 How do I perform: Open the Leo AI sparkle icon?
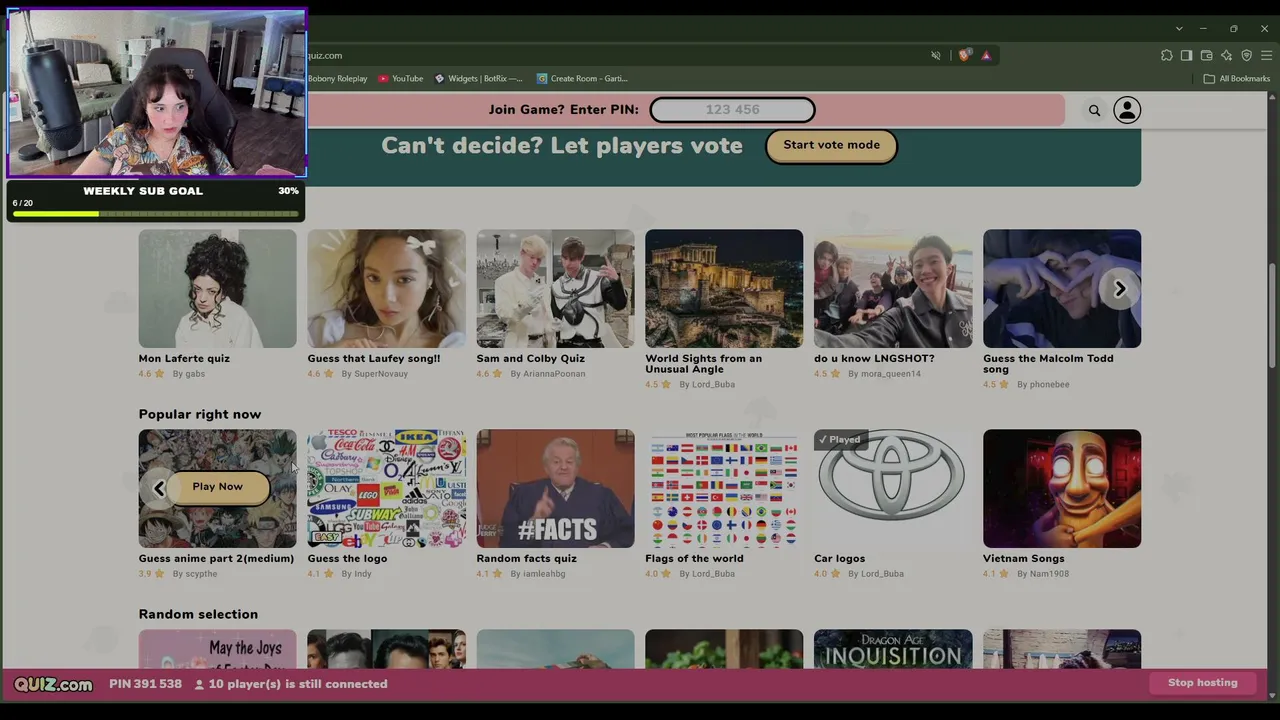coord(1226,56)
